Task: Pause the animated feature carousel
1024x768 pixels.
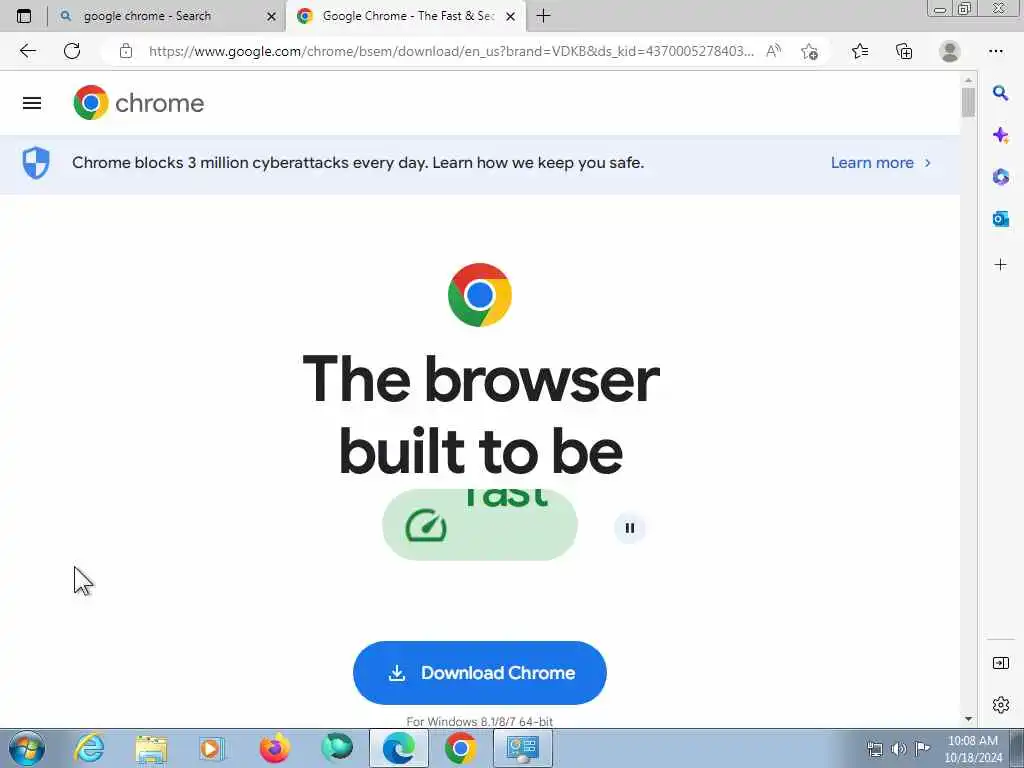Action: tap(630, 528)
